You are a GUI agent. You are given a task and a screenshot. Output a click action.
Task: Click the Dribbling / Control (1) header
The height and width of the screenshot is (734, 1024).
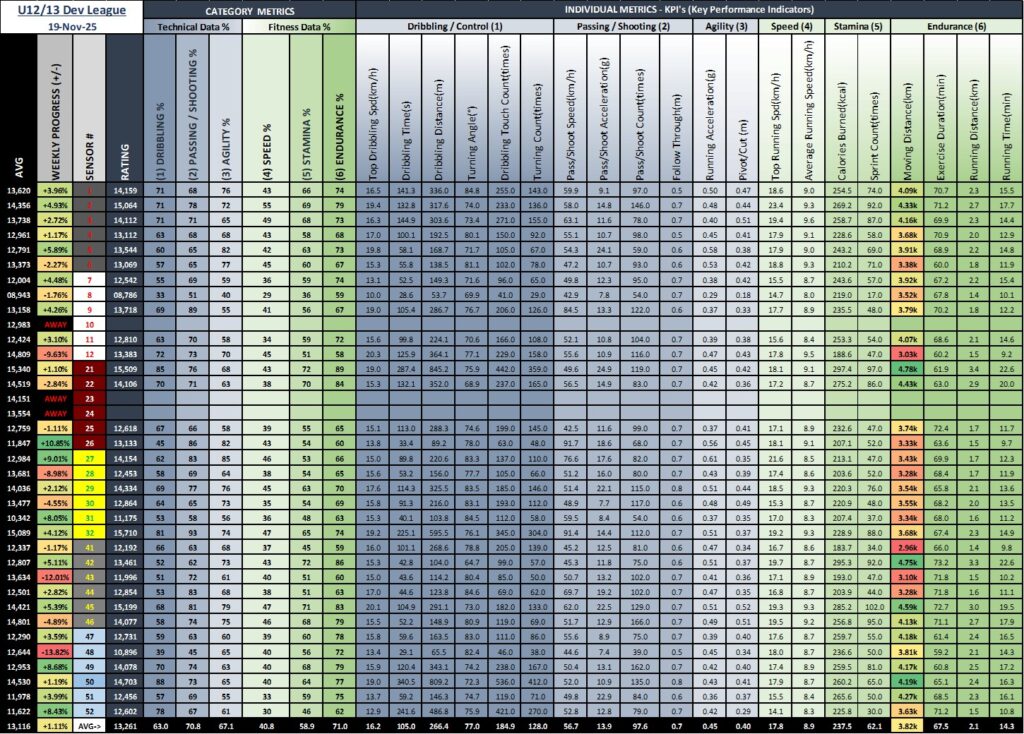(453, 27)
